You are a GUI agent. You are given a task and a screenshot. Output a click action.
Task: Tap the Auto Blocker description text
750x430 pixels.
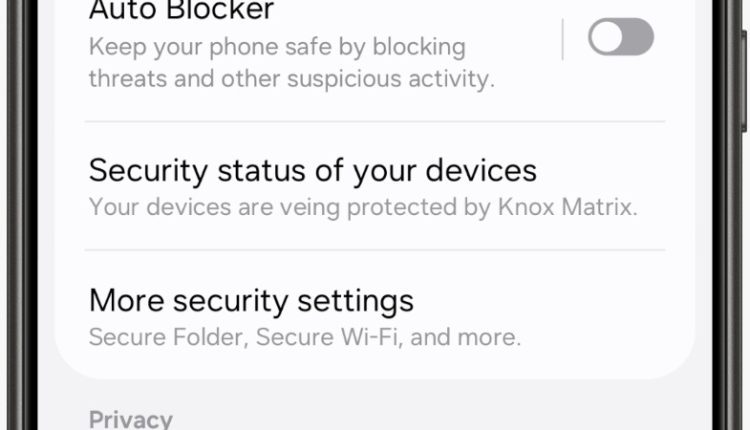[291, 62]
